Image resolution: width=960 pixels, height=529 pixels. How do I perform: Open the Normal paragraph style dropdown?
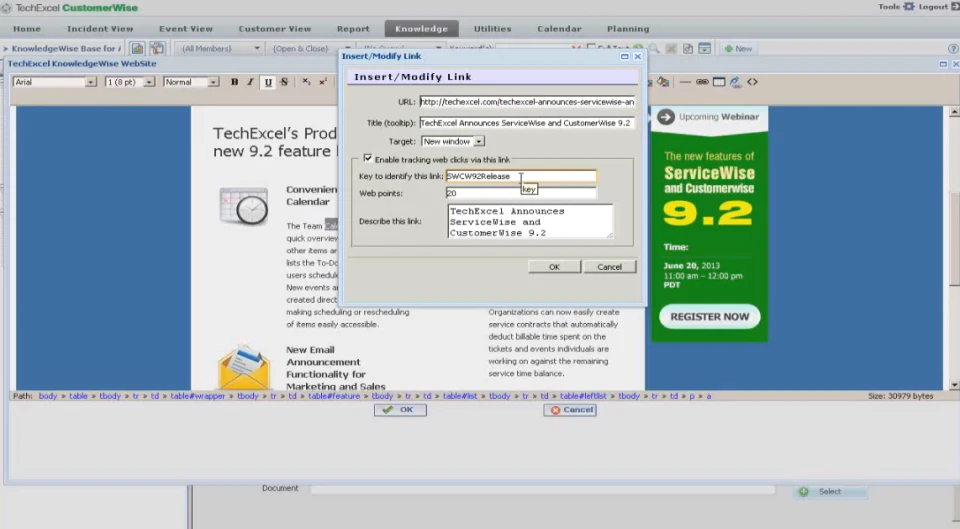tap(190, 82)
